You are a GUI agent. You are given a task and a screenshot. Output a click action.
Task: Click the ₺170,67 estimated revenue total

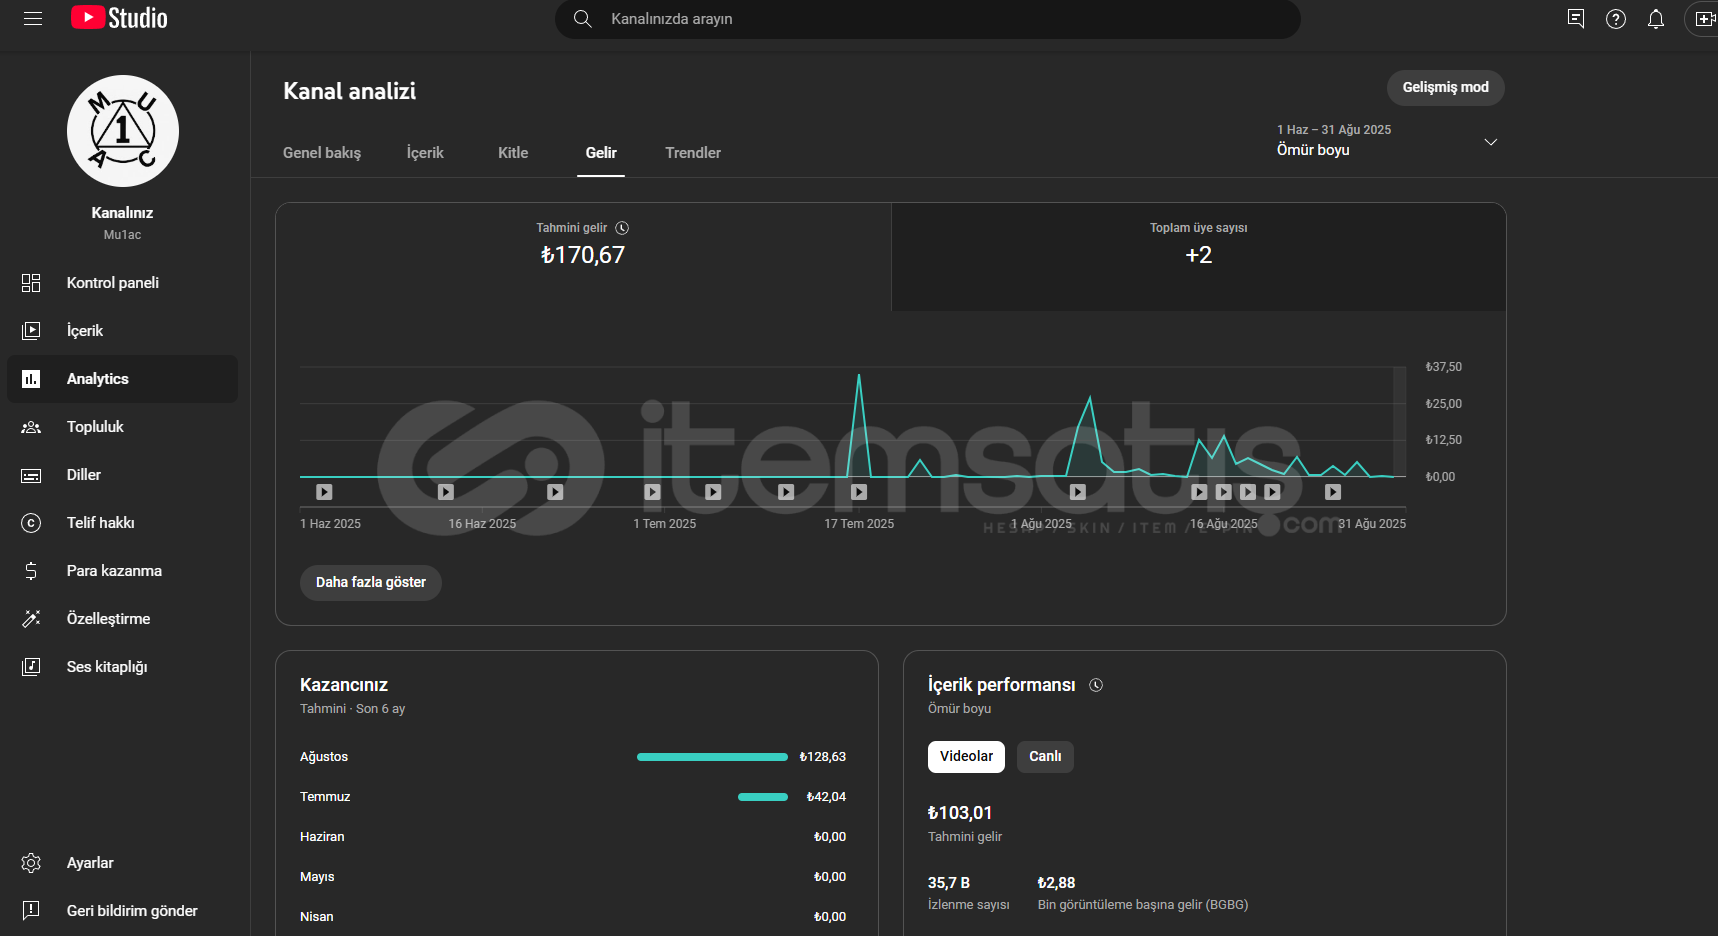point(583,255)
